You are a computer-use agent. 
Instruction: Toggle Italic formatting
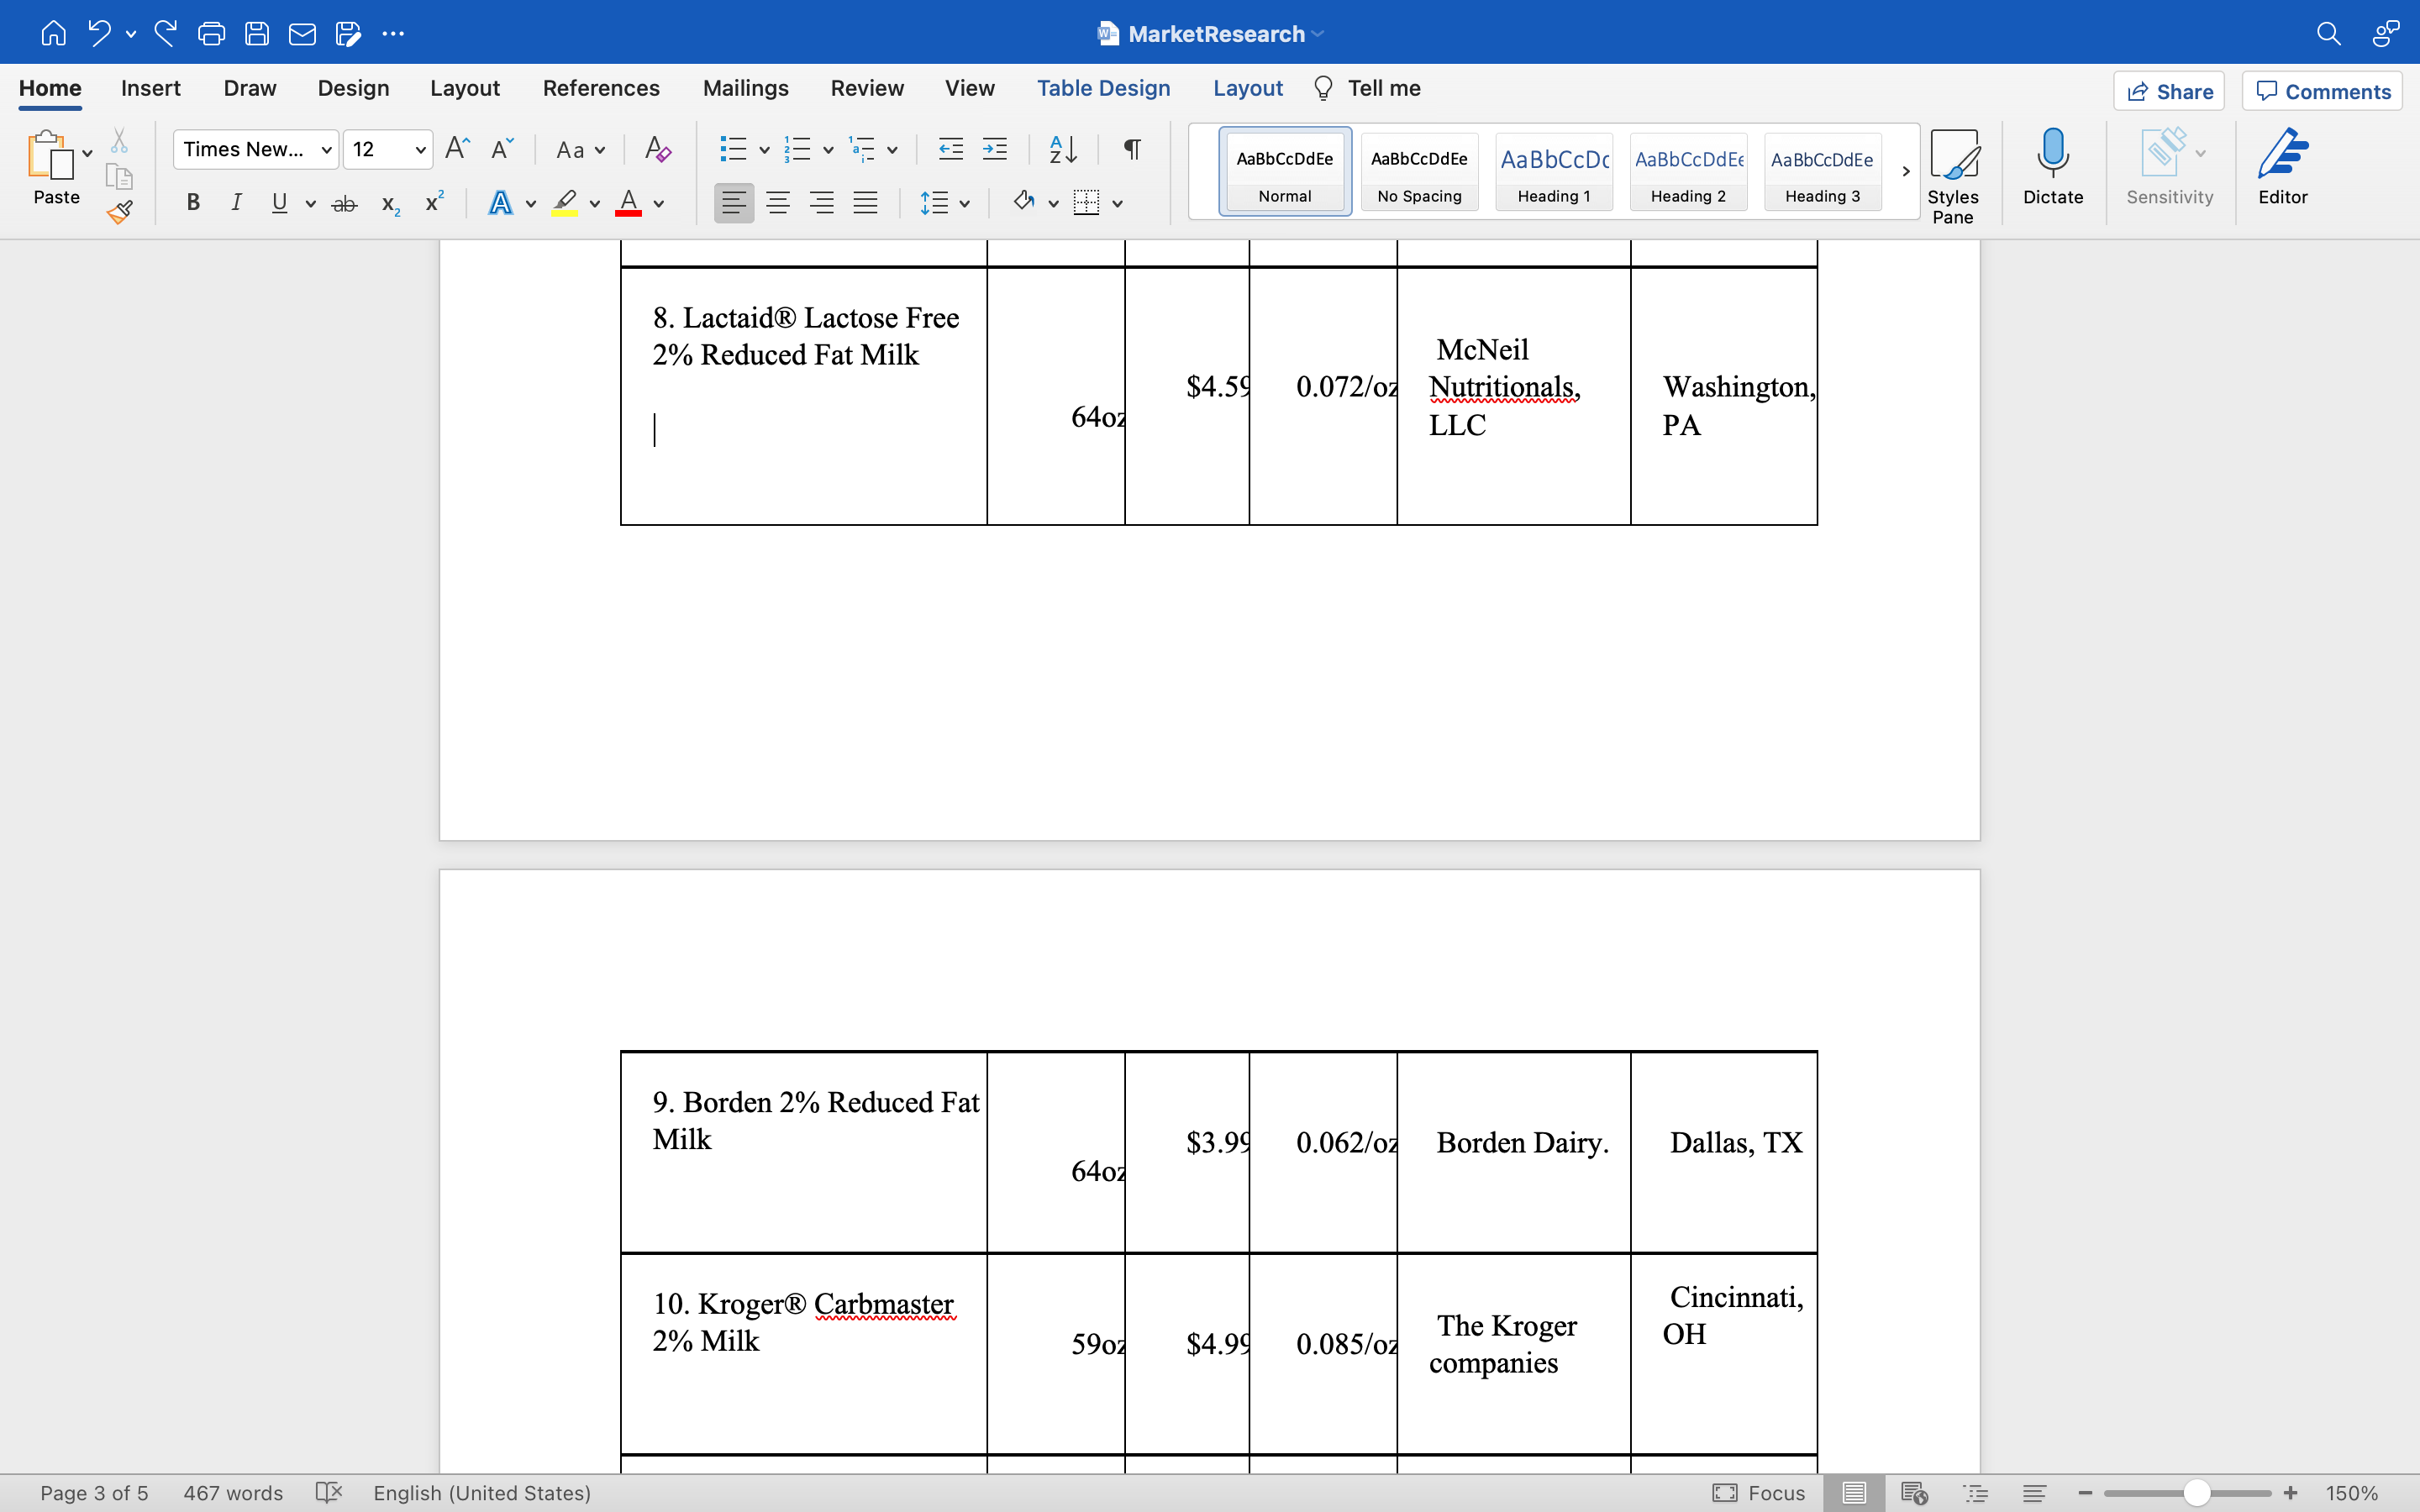[236, 203]
